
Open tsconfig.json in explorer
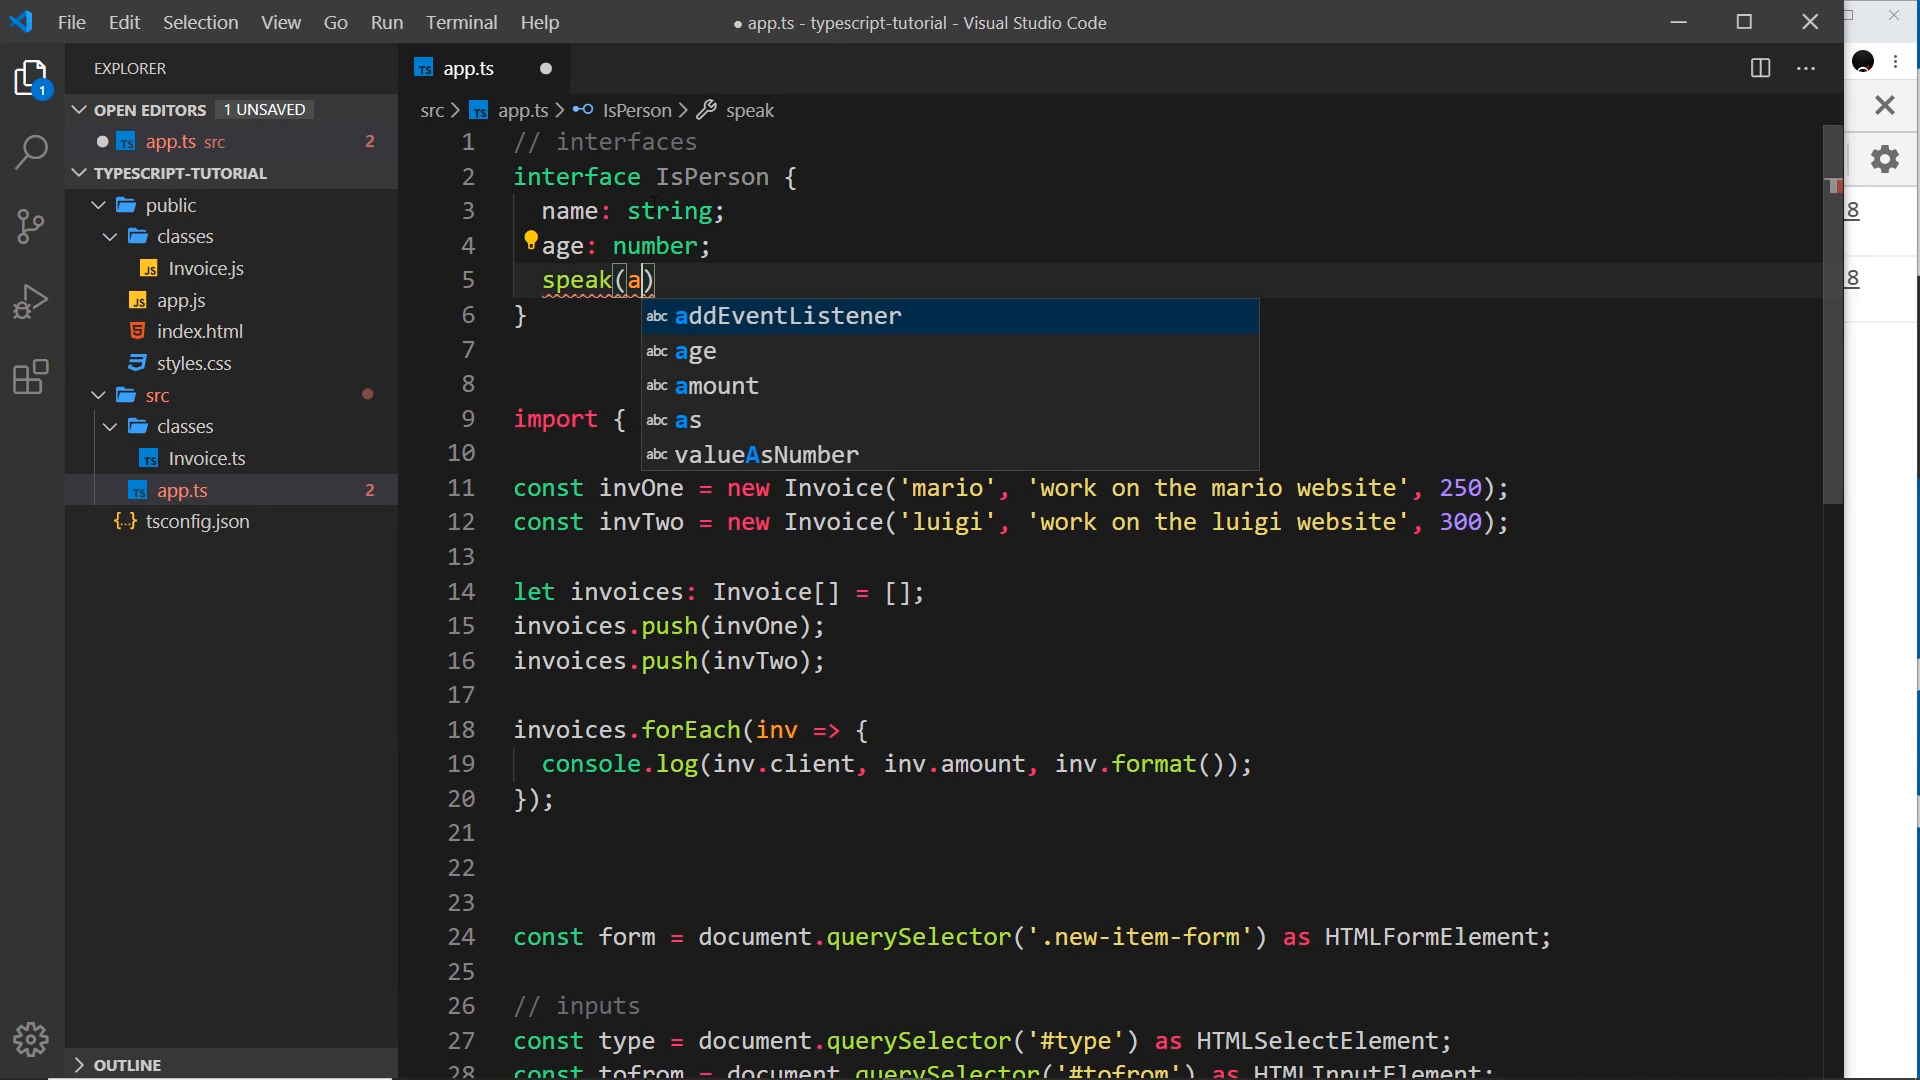(x=232, y=521)
